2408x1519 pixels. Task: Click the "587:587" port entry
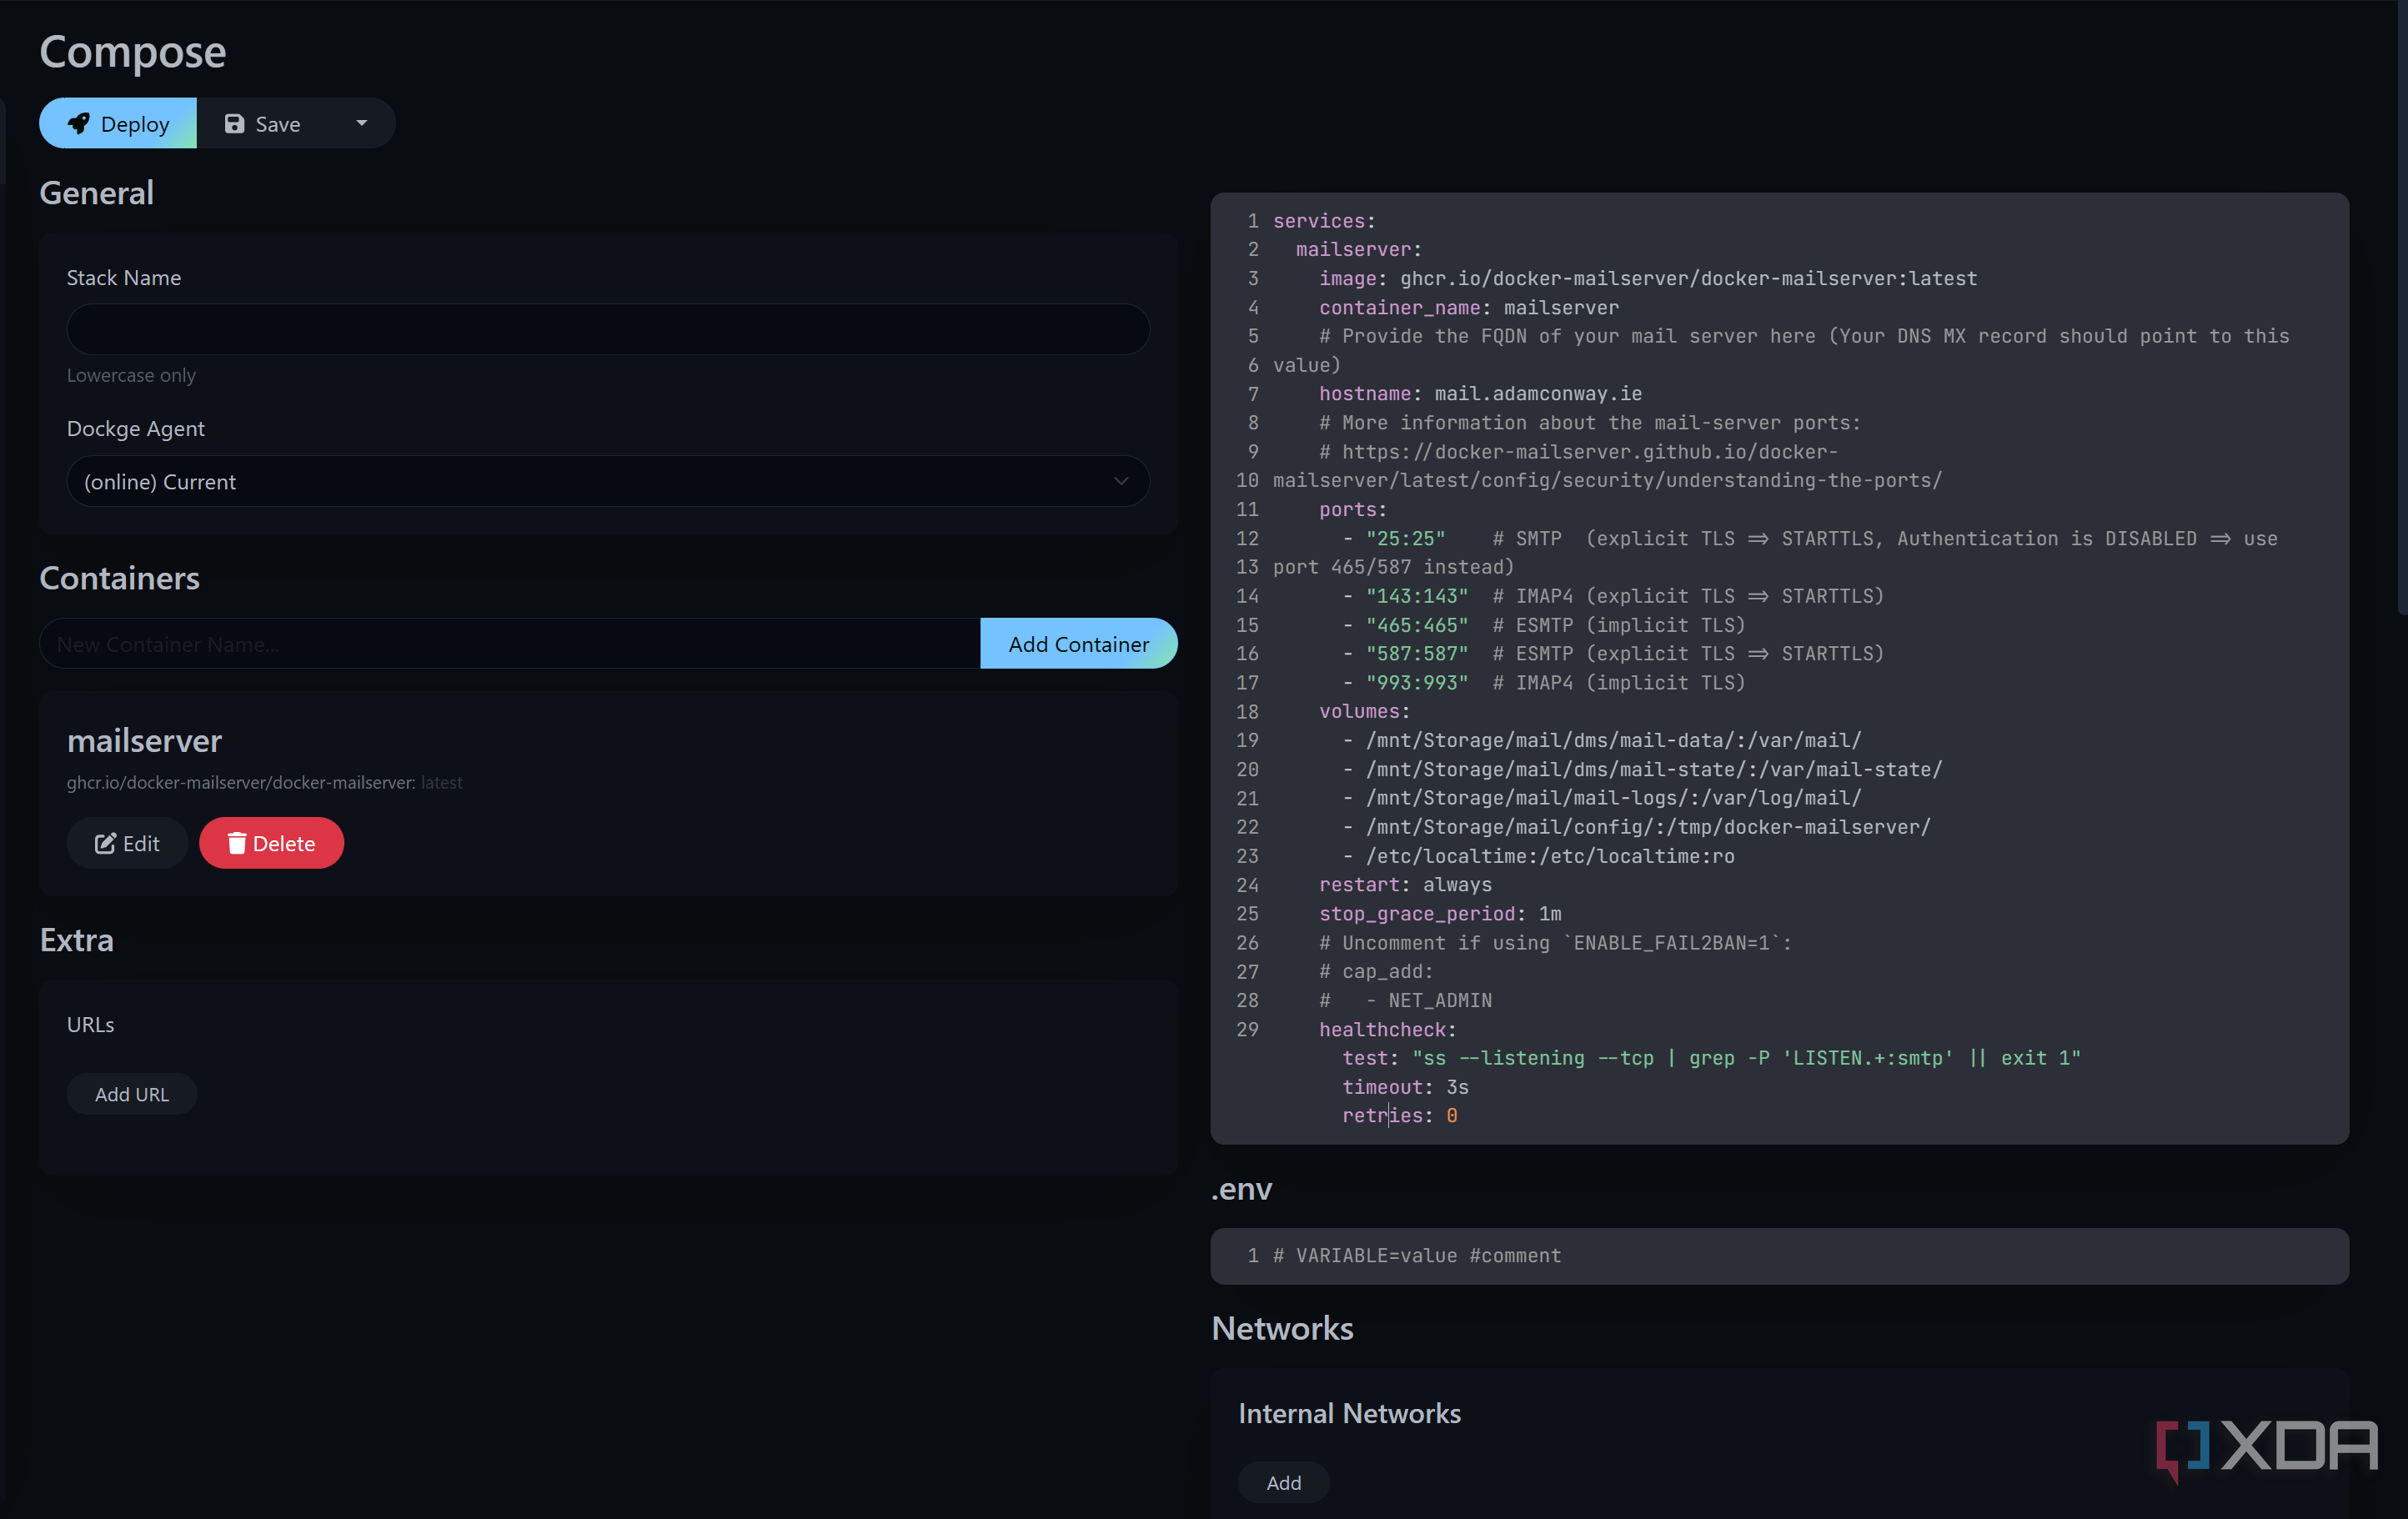coord(1416,653)
